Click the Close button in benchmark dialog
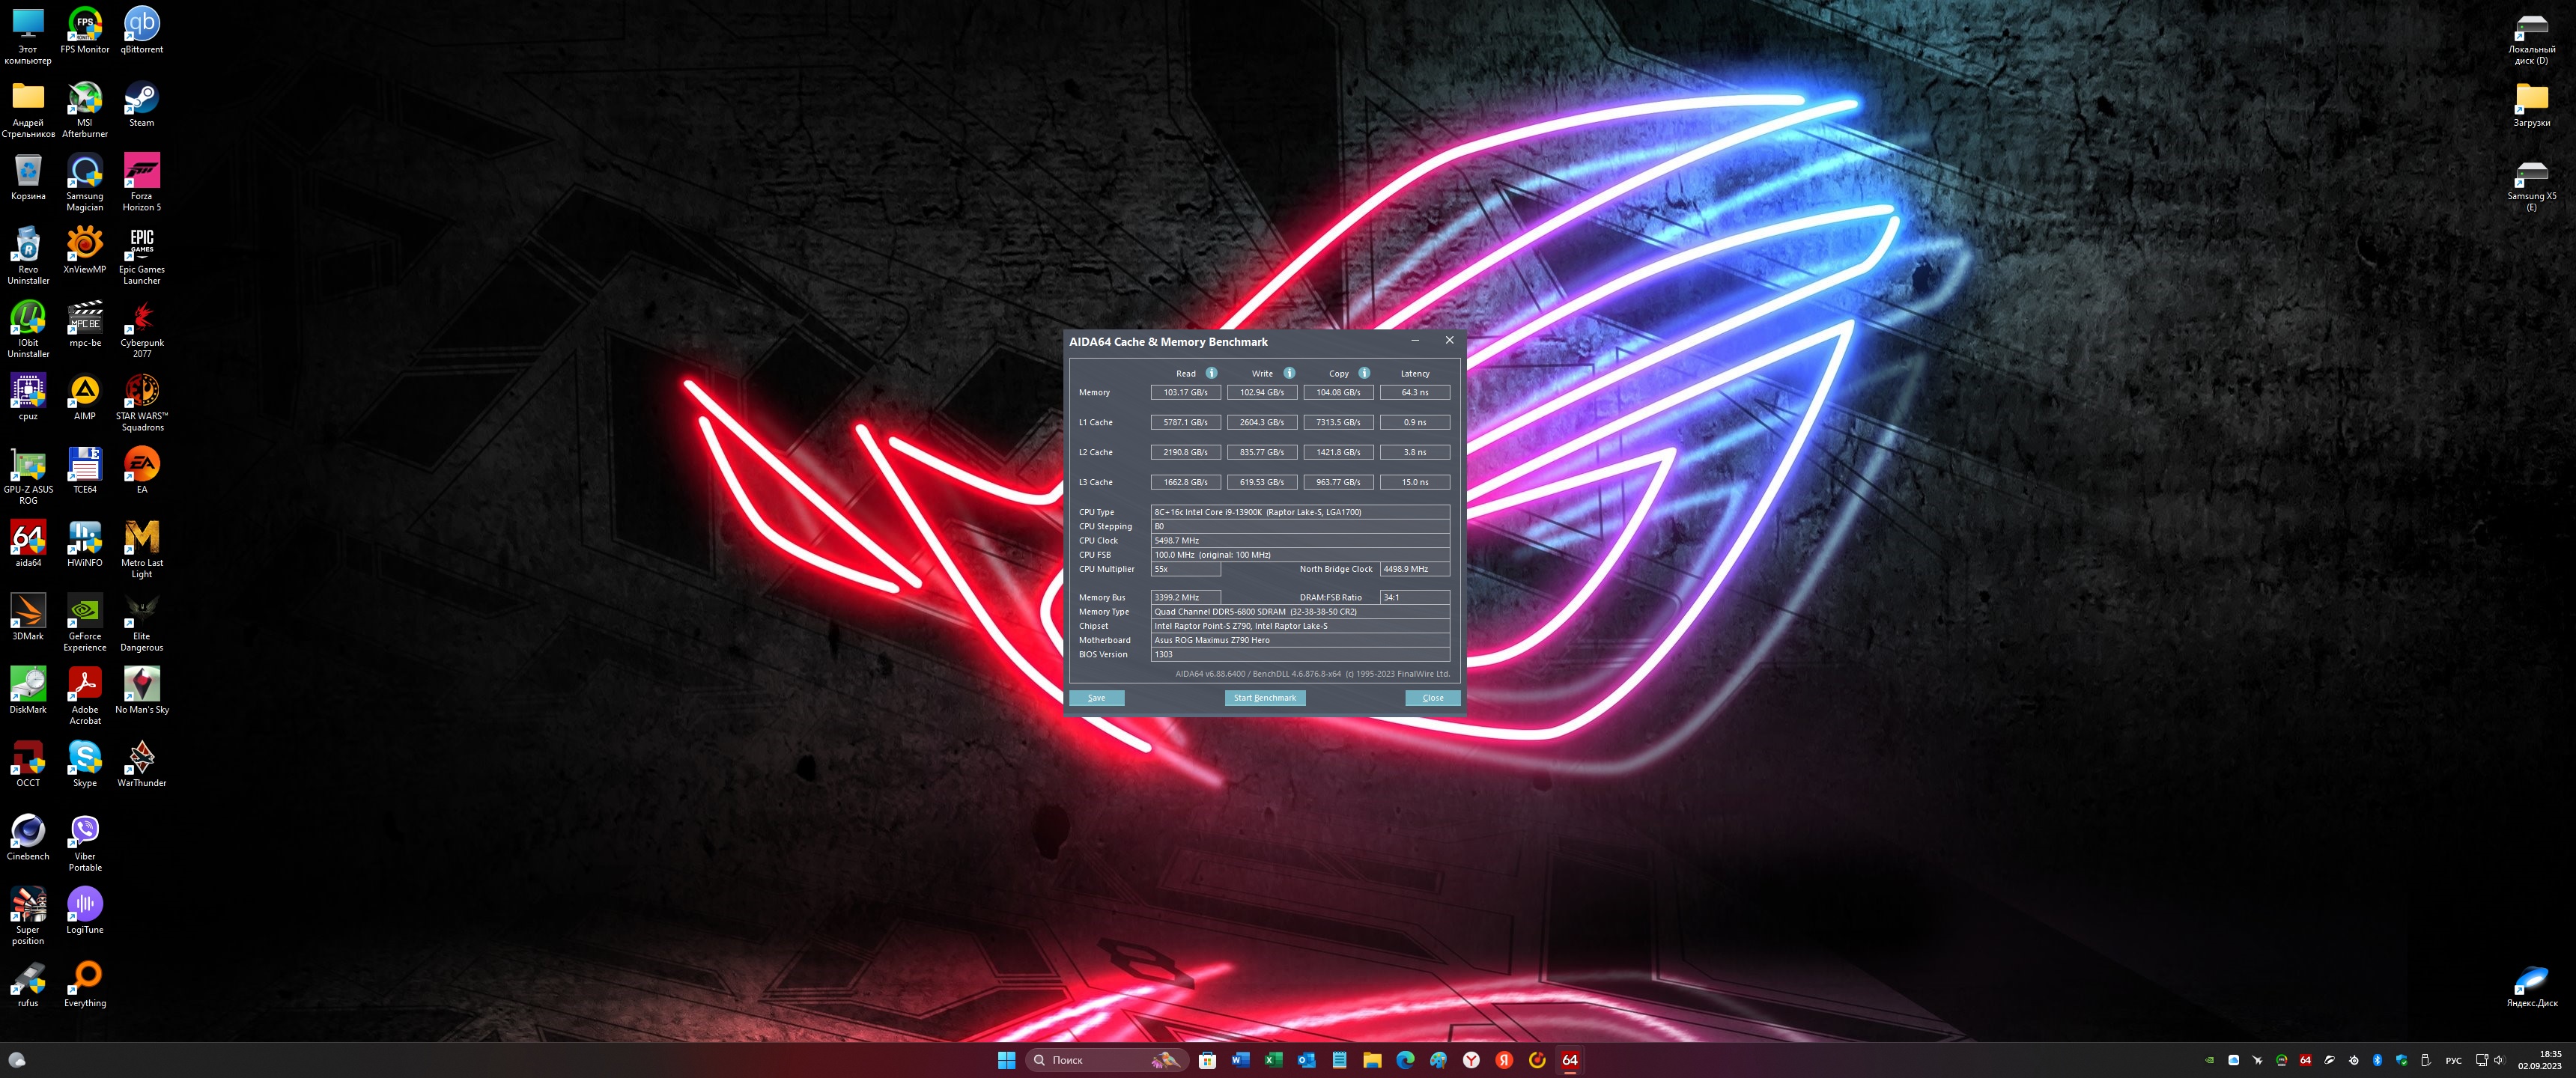The image size is (2576, 1078). (x=1432, y=698)
